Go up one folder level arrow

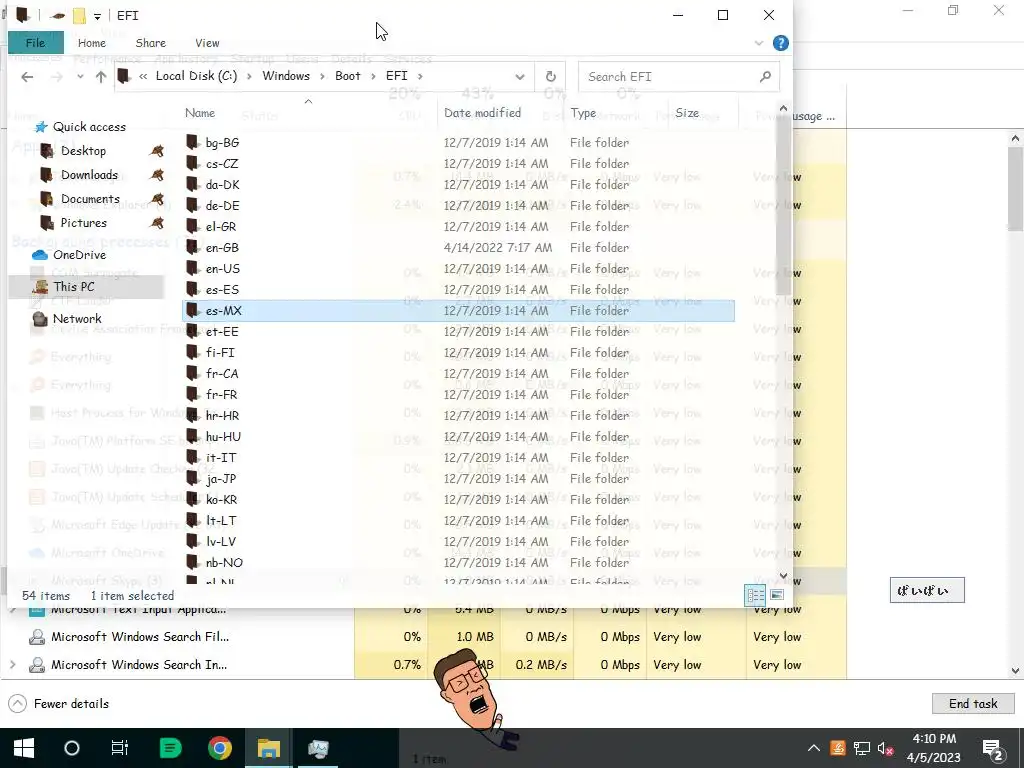click(x=101, y=77)
